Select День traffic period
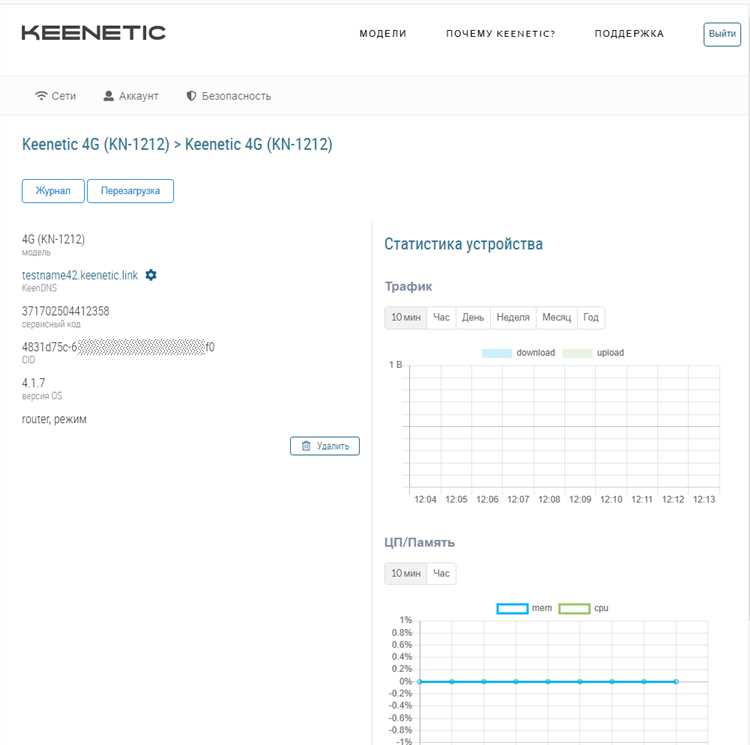Viewport: 750px width, 745px height. click(x=473, y=317)
